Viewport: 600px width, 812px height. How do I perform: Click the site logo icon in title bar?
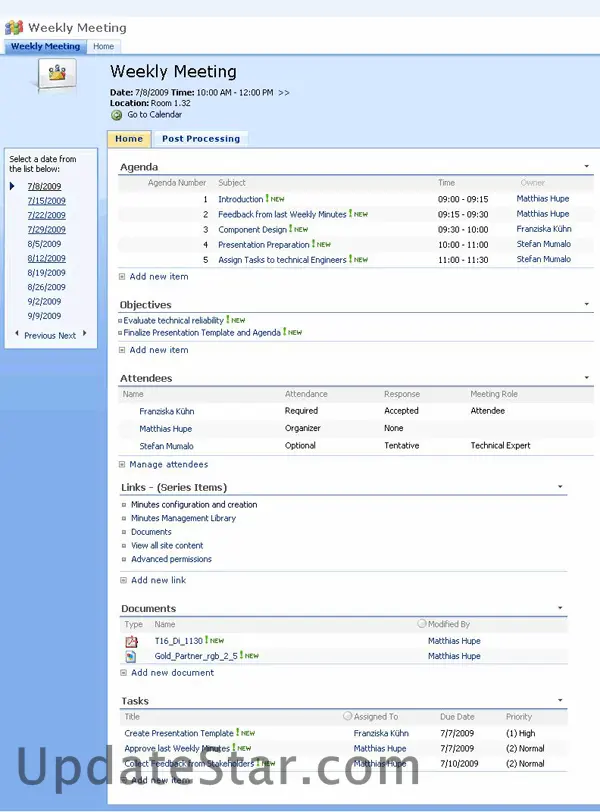[x=14, y=27]
